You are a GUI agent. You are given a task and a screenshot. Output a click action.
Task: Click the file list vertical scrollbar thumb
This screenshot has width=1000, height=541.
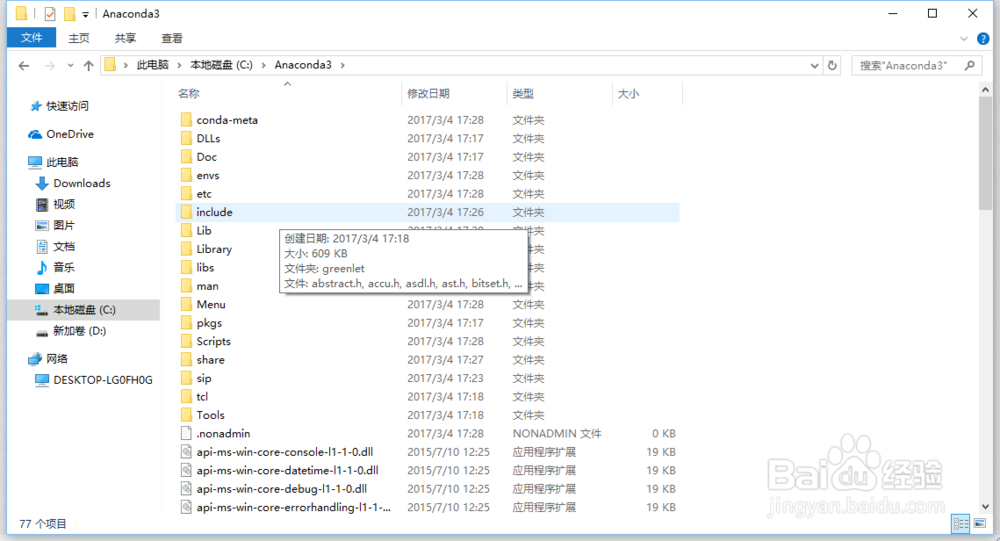(x=985, y=154)
